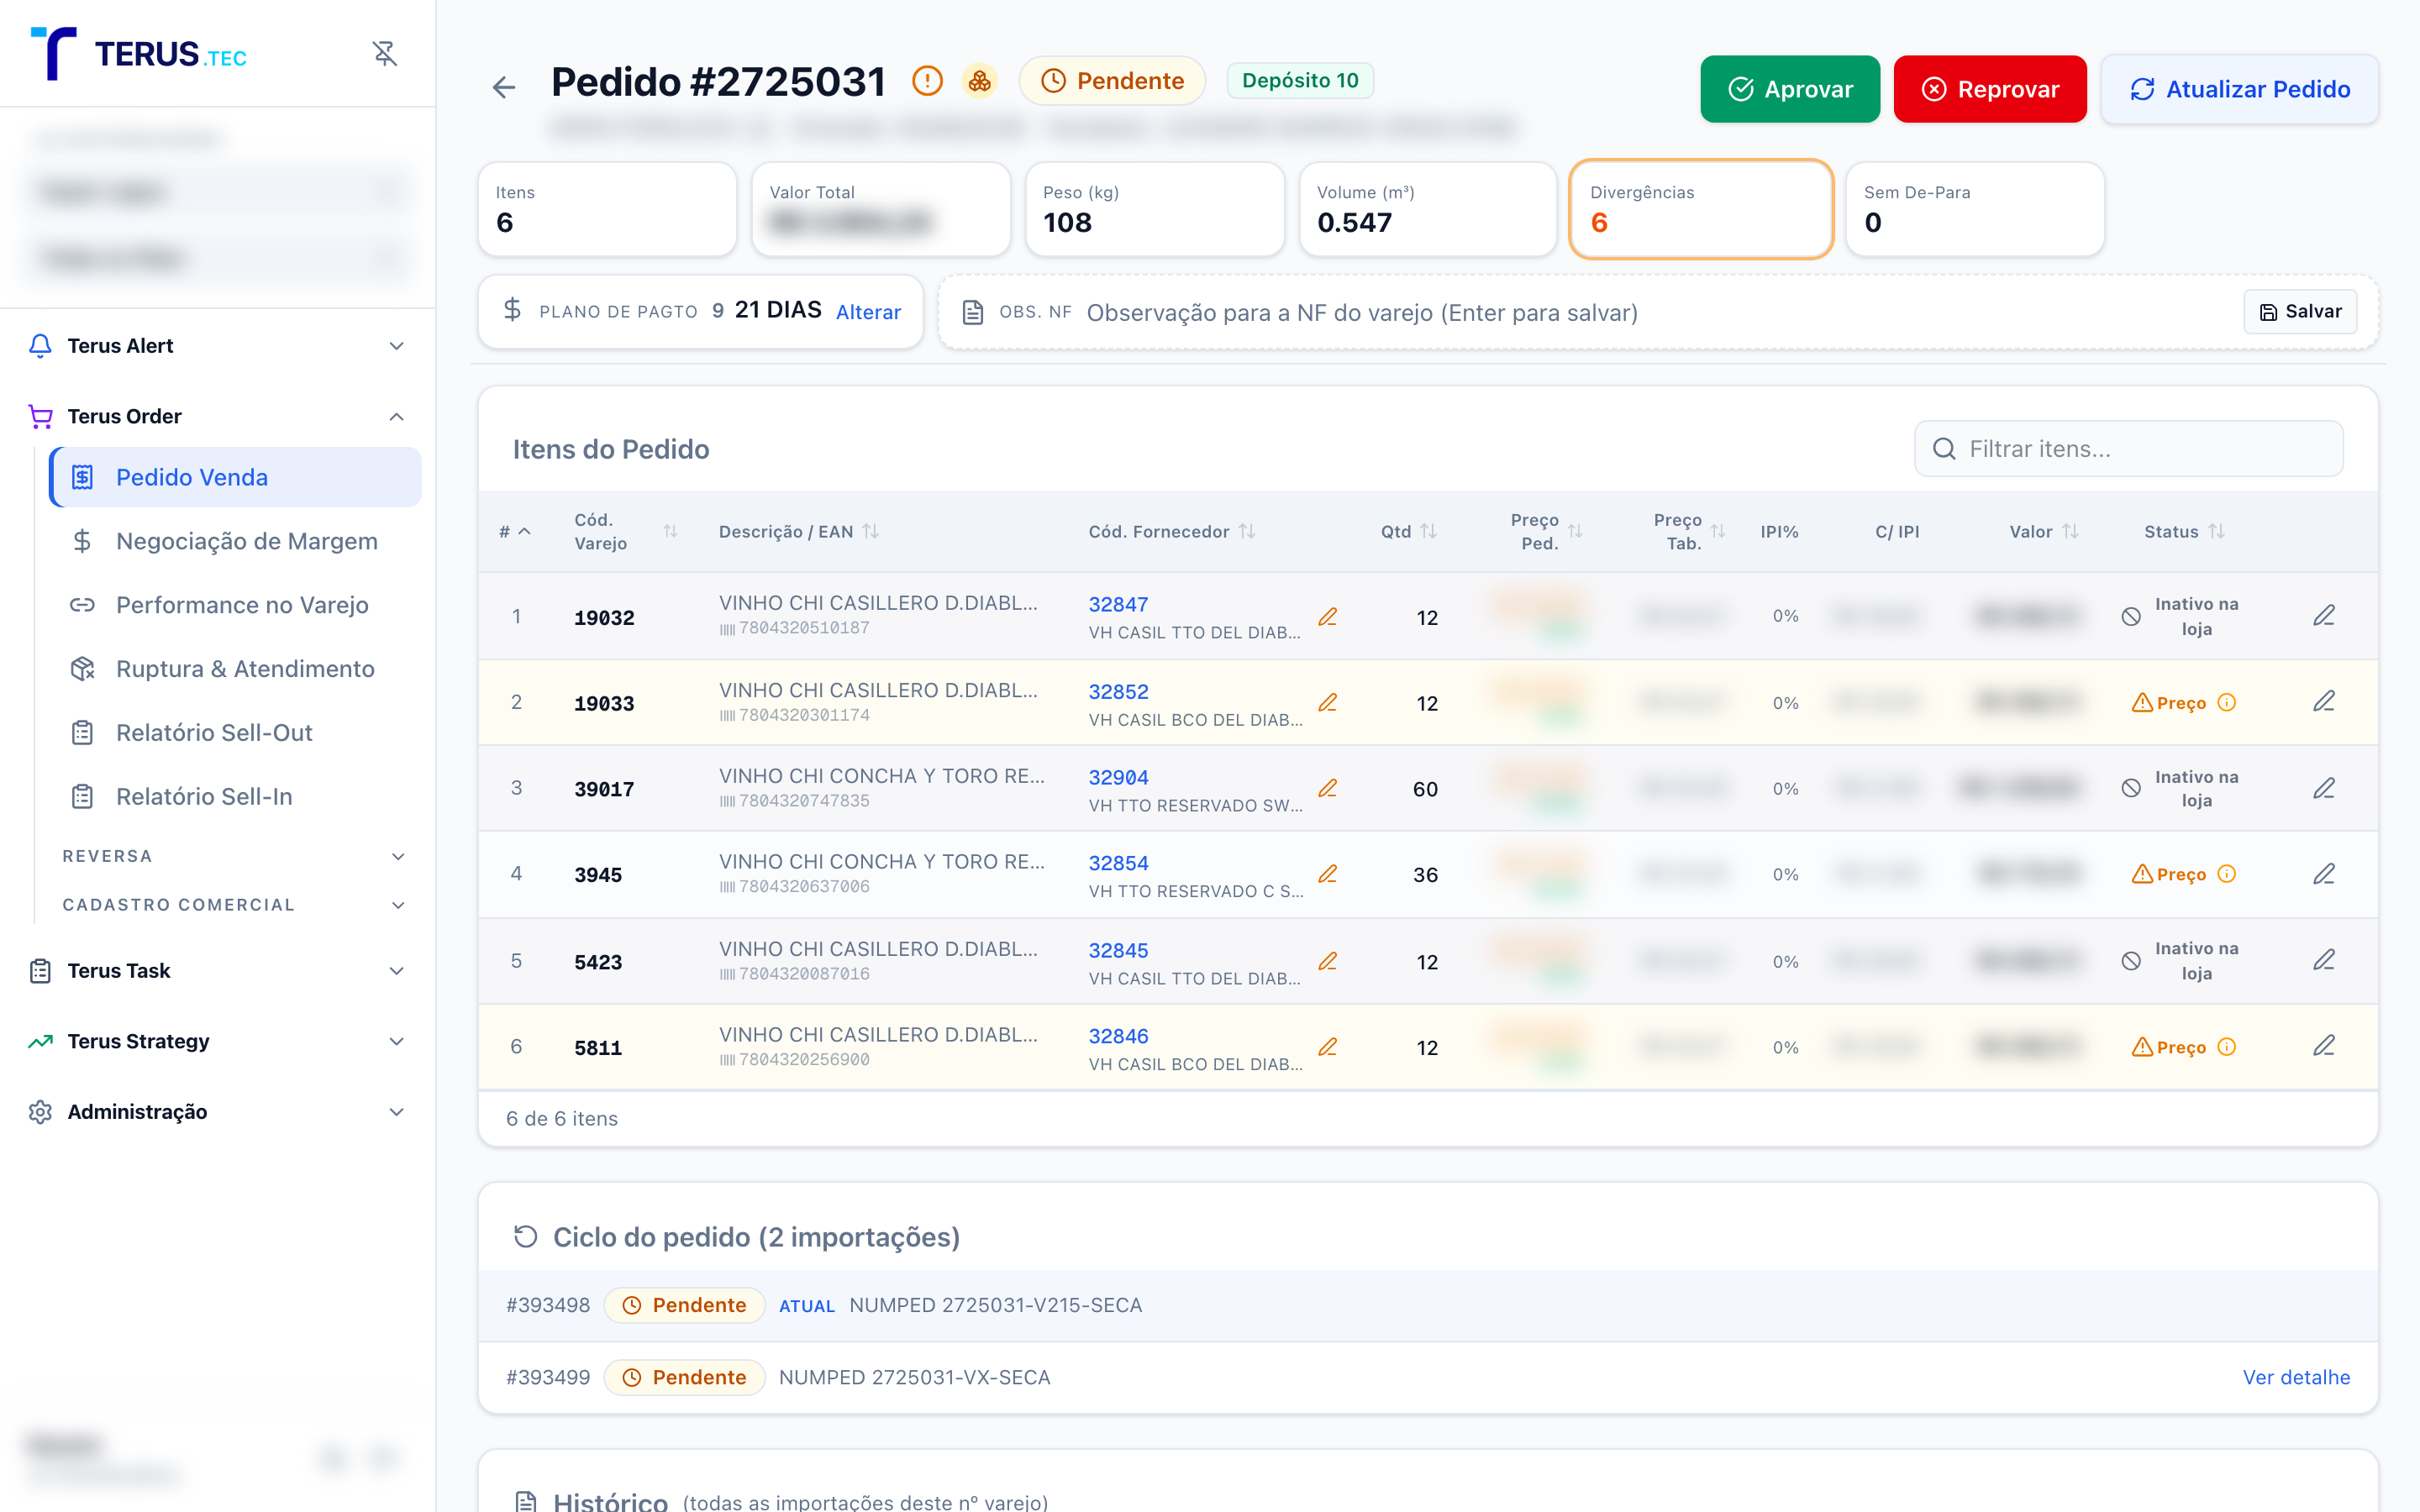Viewport: 2420px width, 1512px height.
Task: Click the Depósito 10 badge
Action: [x=1300, y=81]
